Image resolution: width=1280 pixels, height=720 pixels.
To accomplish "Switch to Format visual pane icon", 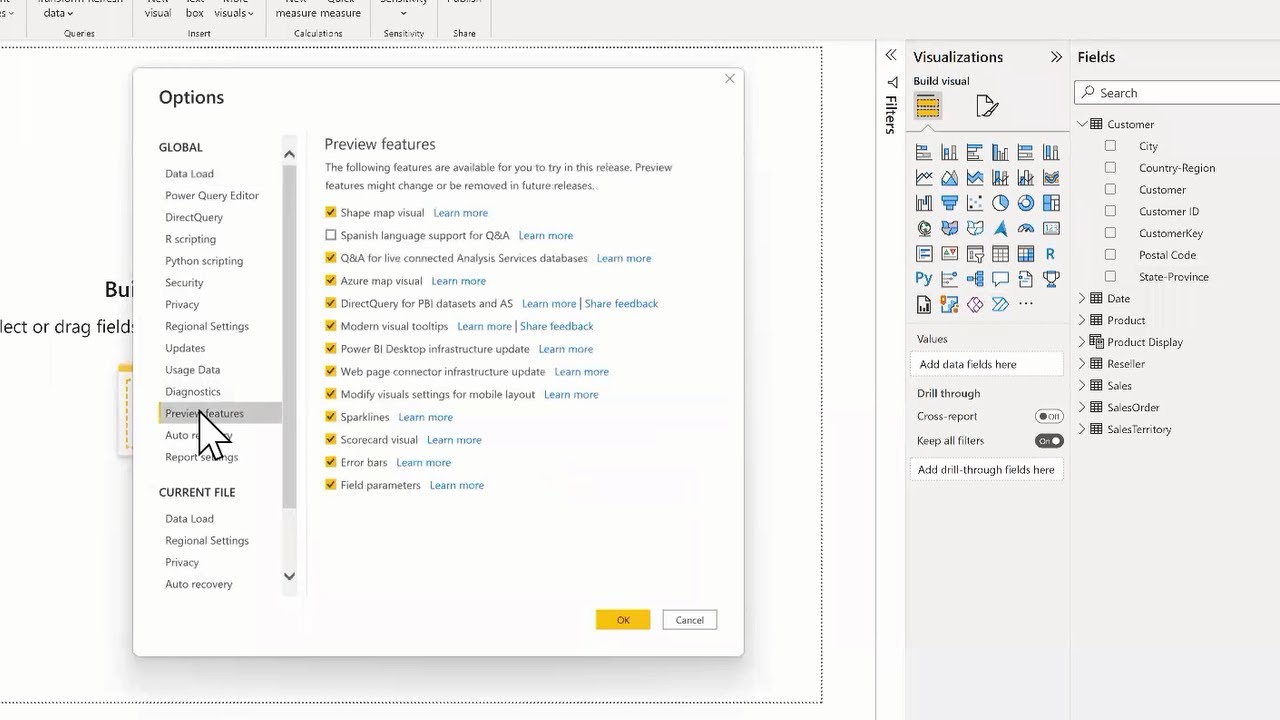I will coord(987,106).
